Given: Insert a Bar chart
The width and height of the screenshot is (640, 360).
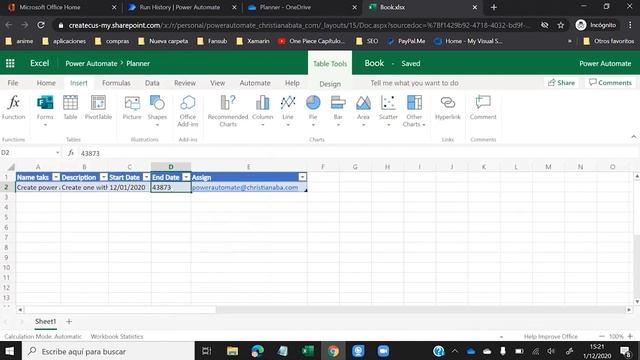Looking at the screenshot, I should click(x=338, y=109).
